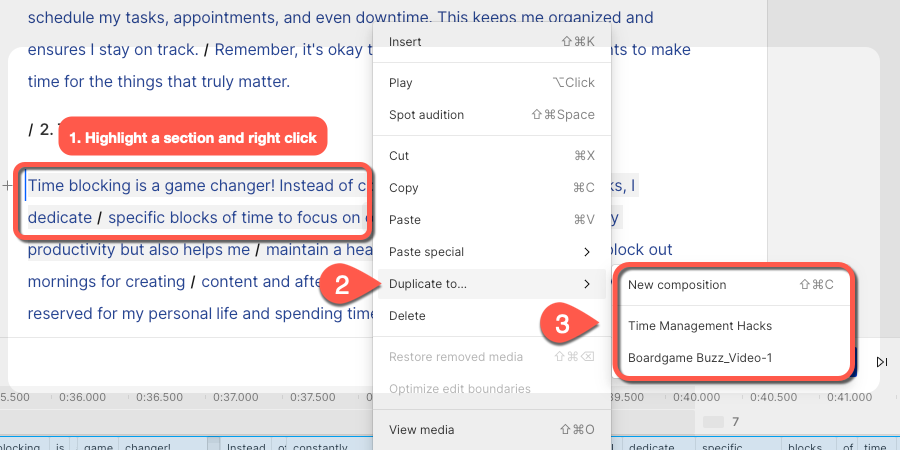Image resolution: width=900 pixels, height=450 pixels.
Task: Click the word 'productivity' in the script
Action: (72, 250)
